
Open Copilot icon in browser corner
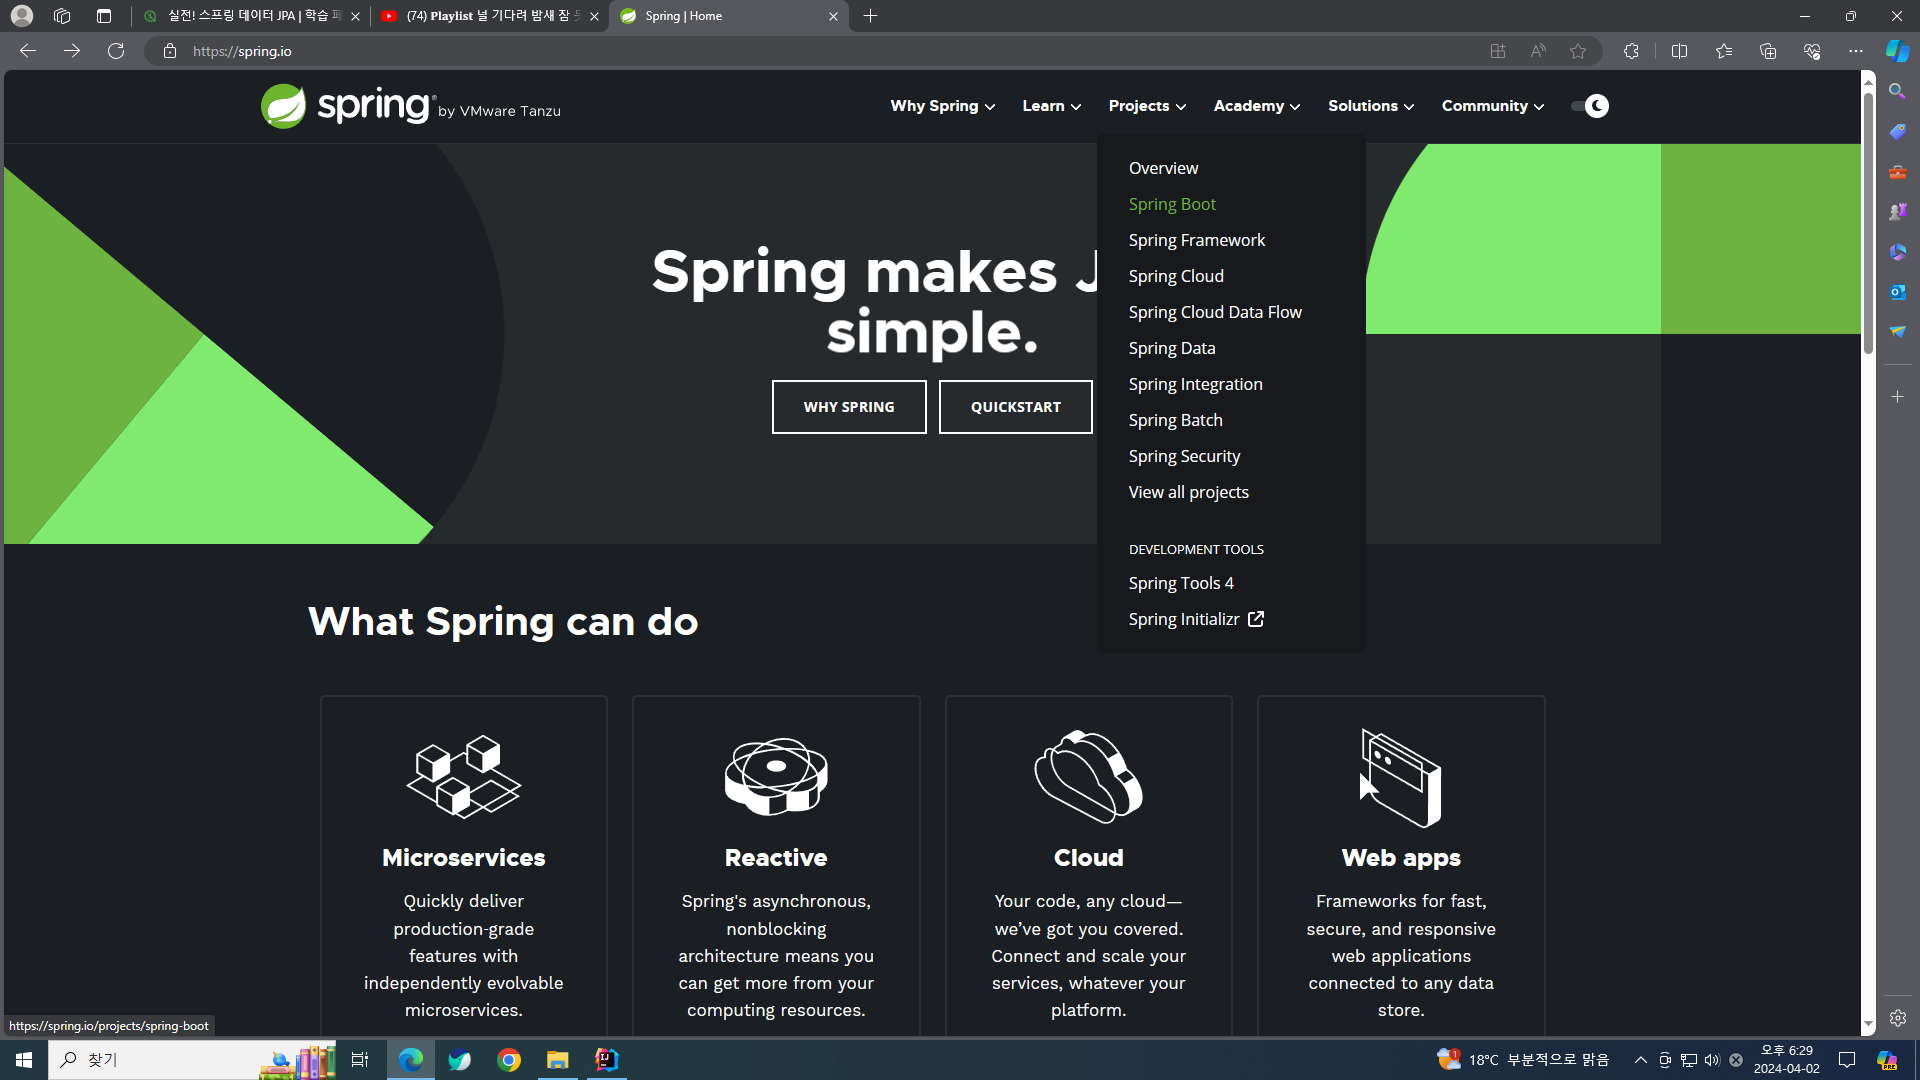(1897, 51)
